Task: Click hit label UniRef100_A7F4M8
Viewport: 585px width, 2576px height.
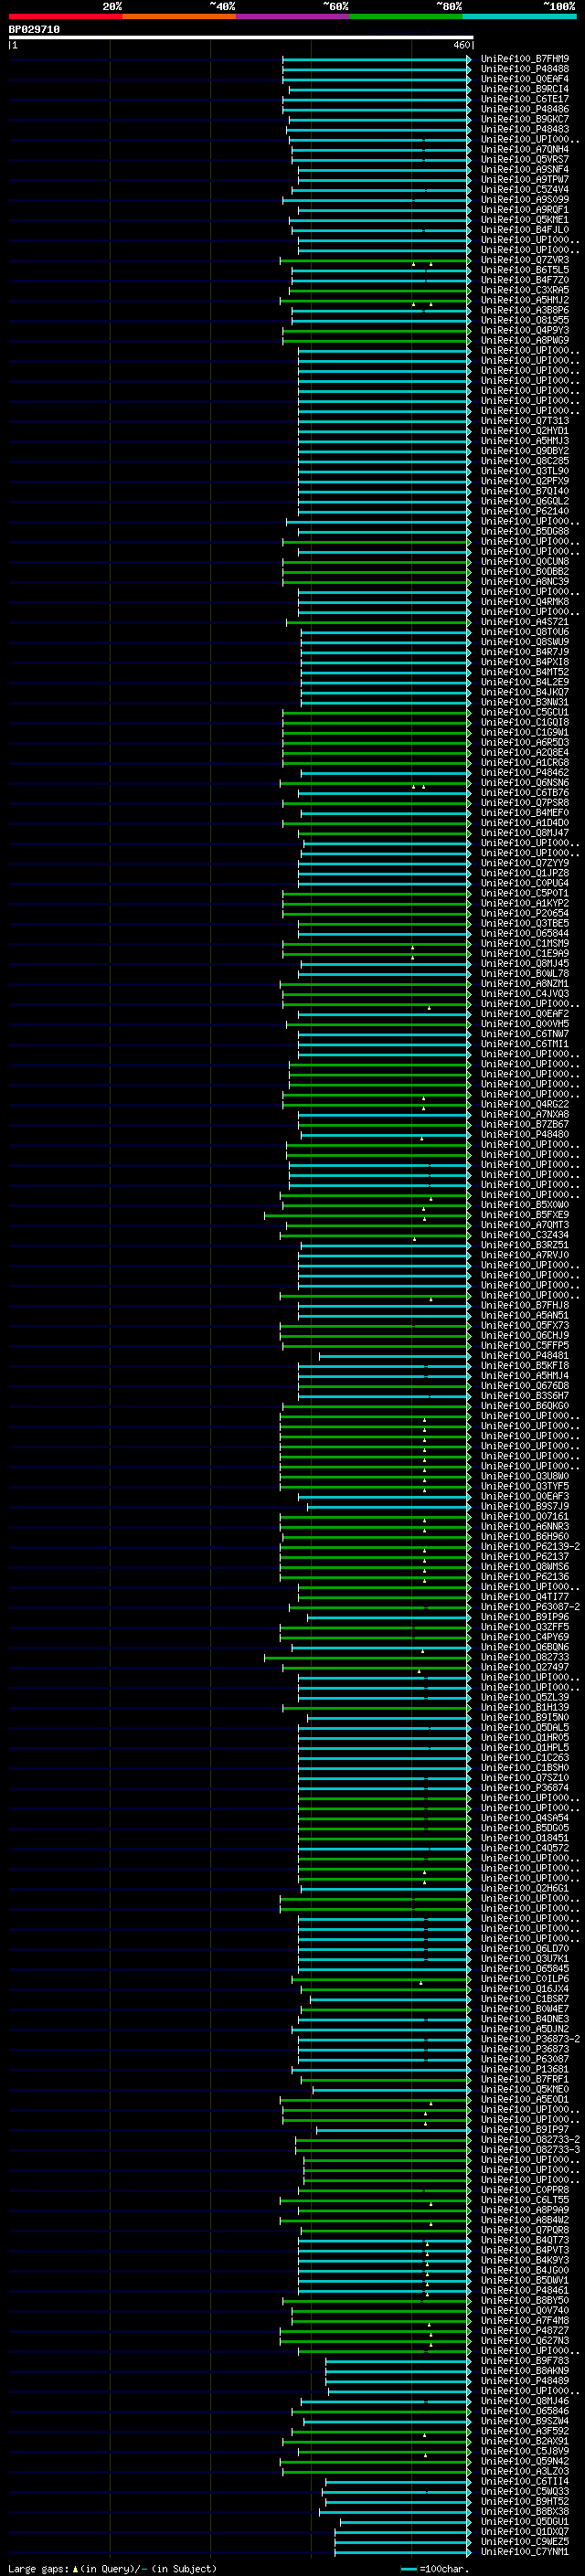Action: 524,2320
